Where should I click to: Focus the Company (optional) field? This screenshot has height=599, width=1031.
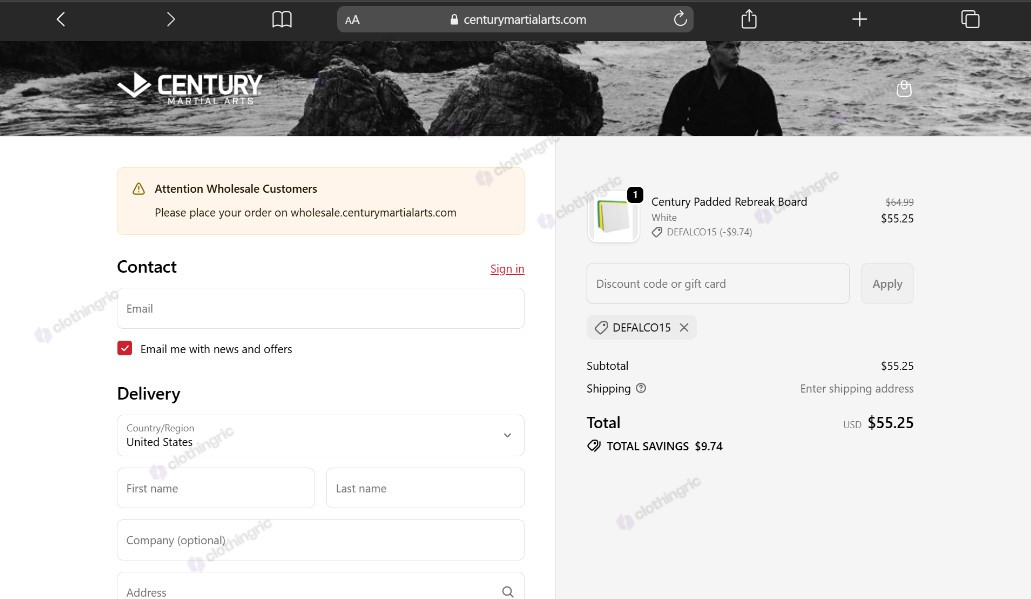point(321,540)
